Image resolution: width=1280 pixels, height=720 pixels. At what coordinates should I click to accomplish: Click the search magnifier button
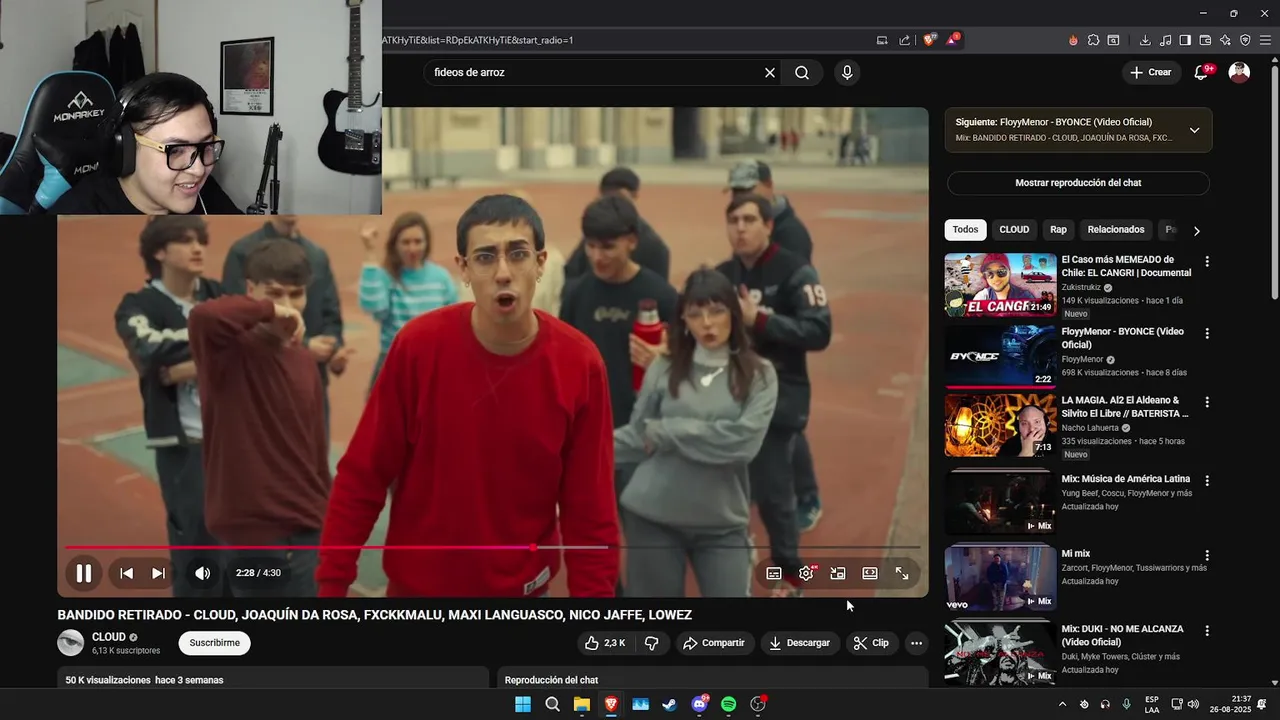802,73
